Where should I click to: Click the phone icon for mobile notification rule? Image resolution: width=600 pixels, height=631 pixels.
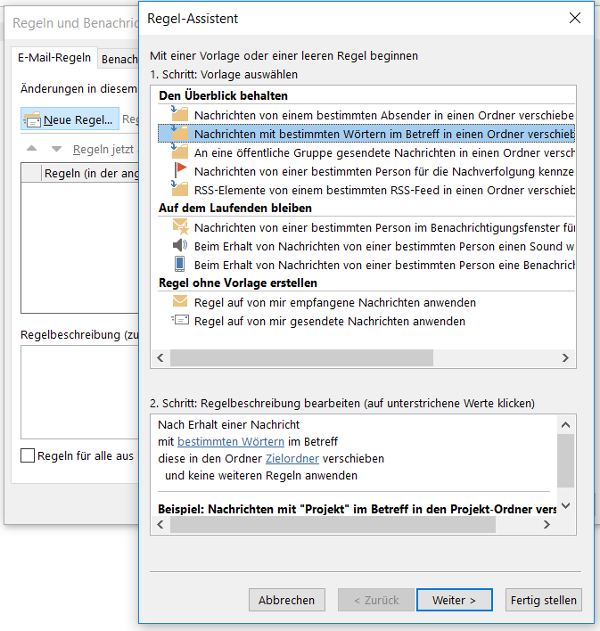(179, 265)
